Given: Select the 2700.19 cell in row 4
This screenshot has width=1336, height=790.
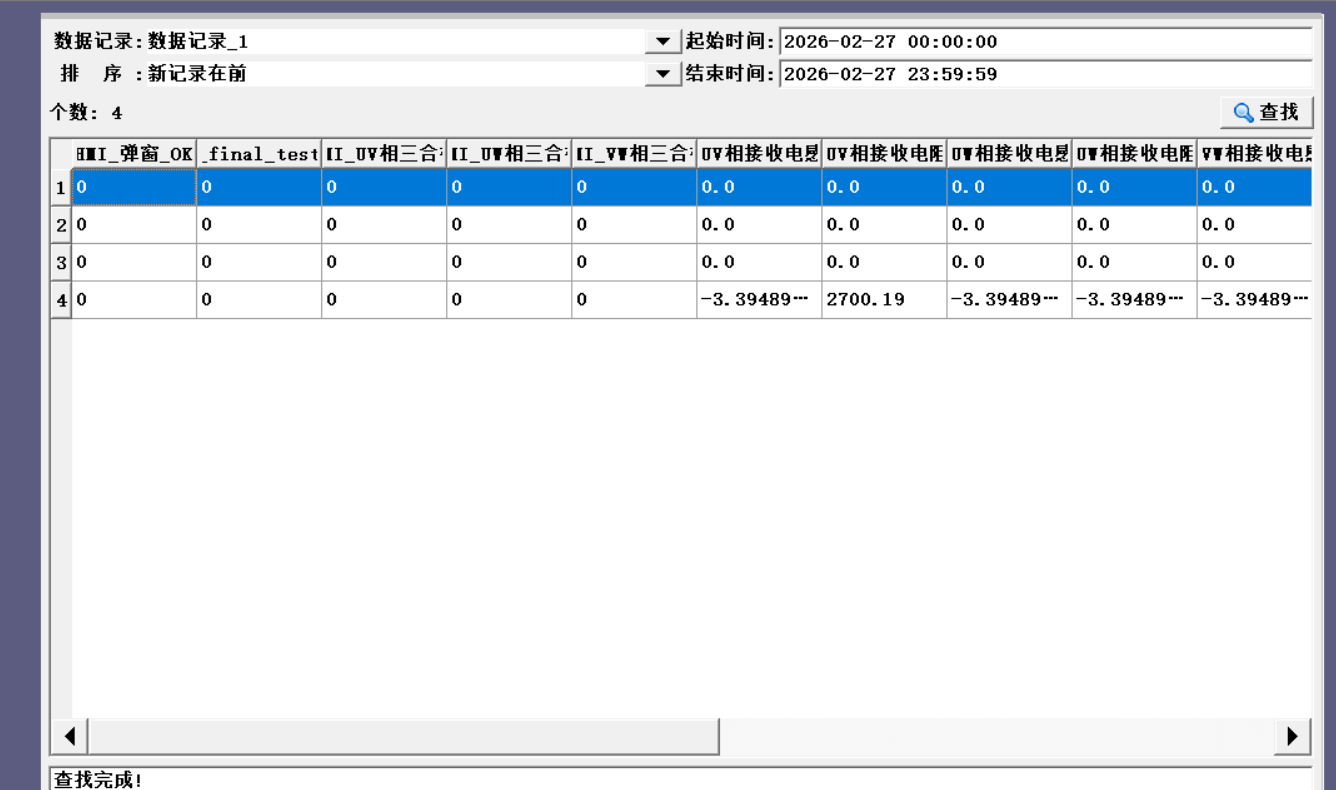Looking at the screenshot, I should 884,300.
